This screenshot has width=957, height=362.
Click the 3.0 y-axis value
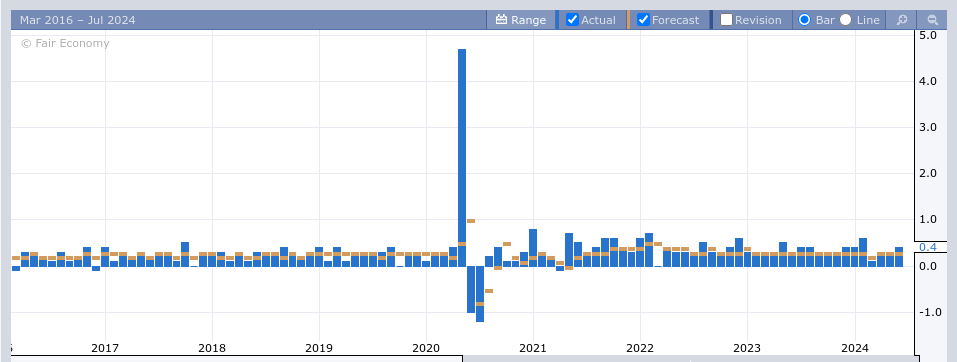coord(928,127)
